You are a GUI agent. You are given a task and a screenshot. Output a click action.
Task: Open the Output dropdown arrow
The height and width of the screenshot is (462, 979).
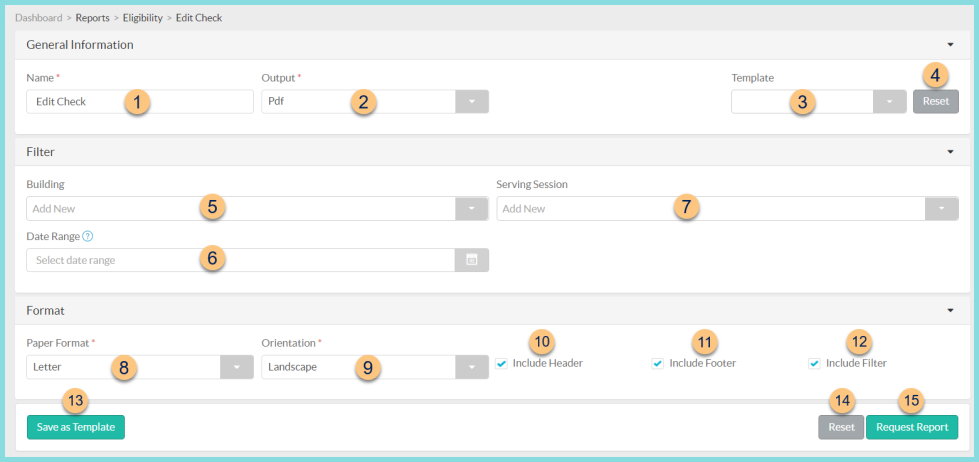[x=472, y=101]
